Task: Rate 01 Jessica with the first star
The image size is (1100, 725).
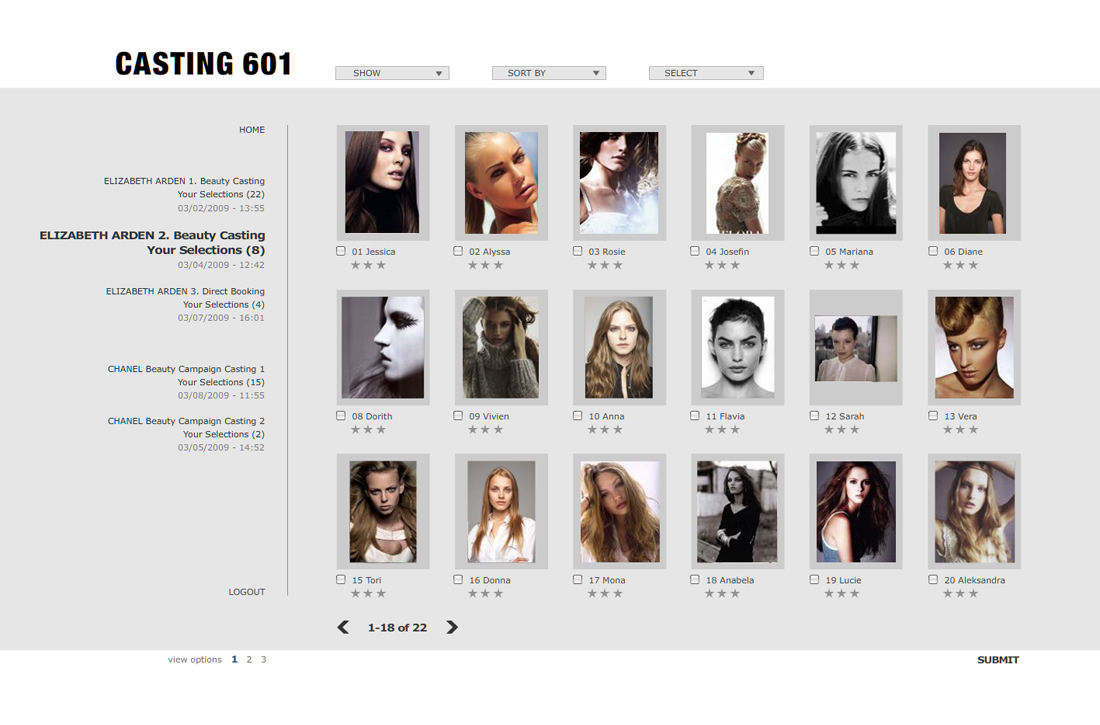Action: [x=355, y=265]
